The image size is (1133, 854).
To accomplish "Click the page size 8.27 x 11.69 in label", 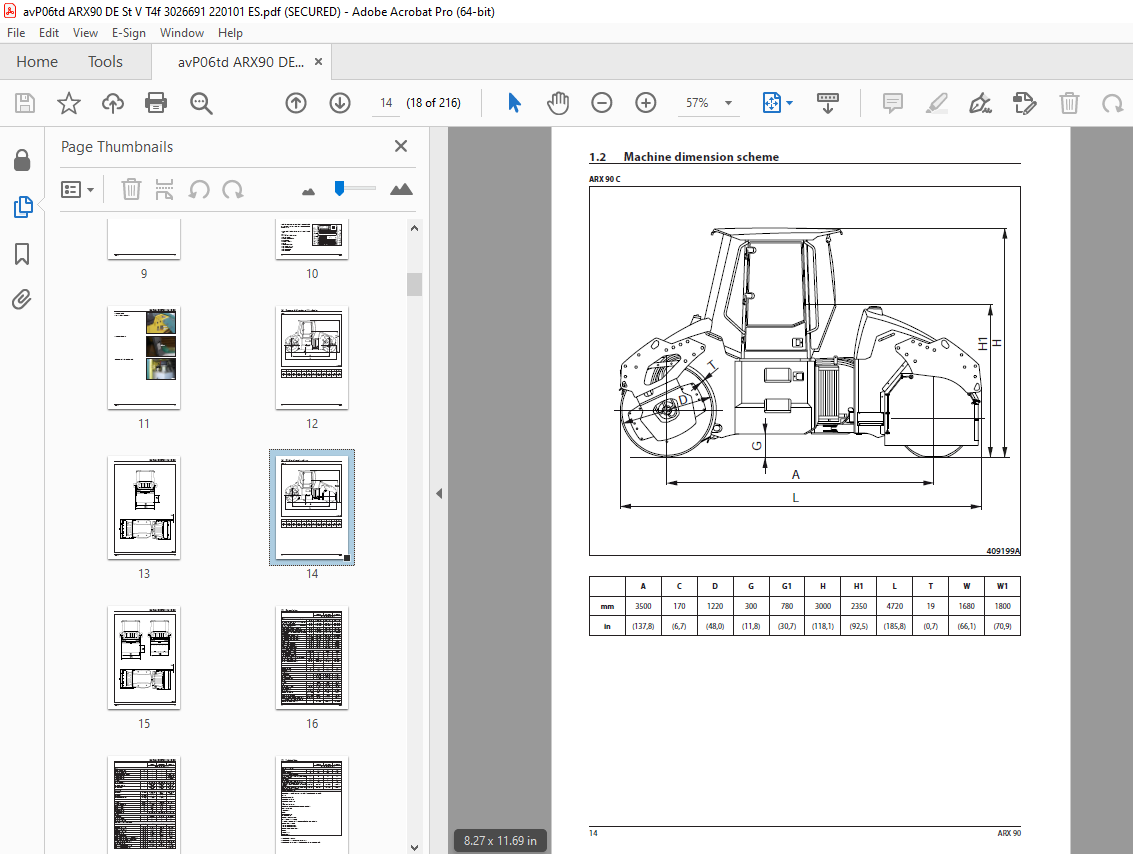I will (x=500, y=841).
